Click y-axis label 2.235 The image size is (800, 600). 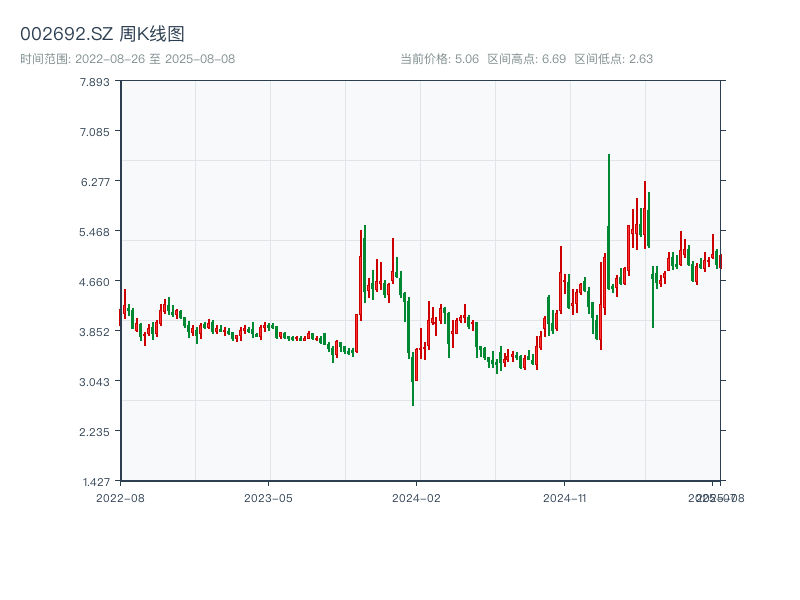click(94, 432)
